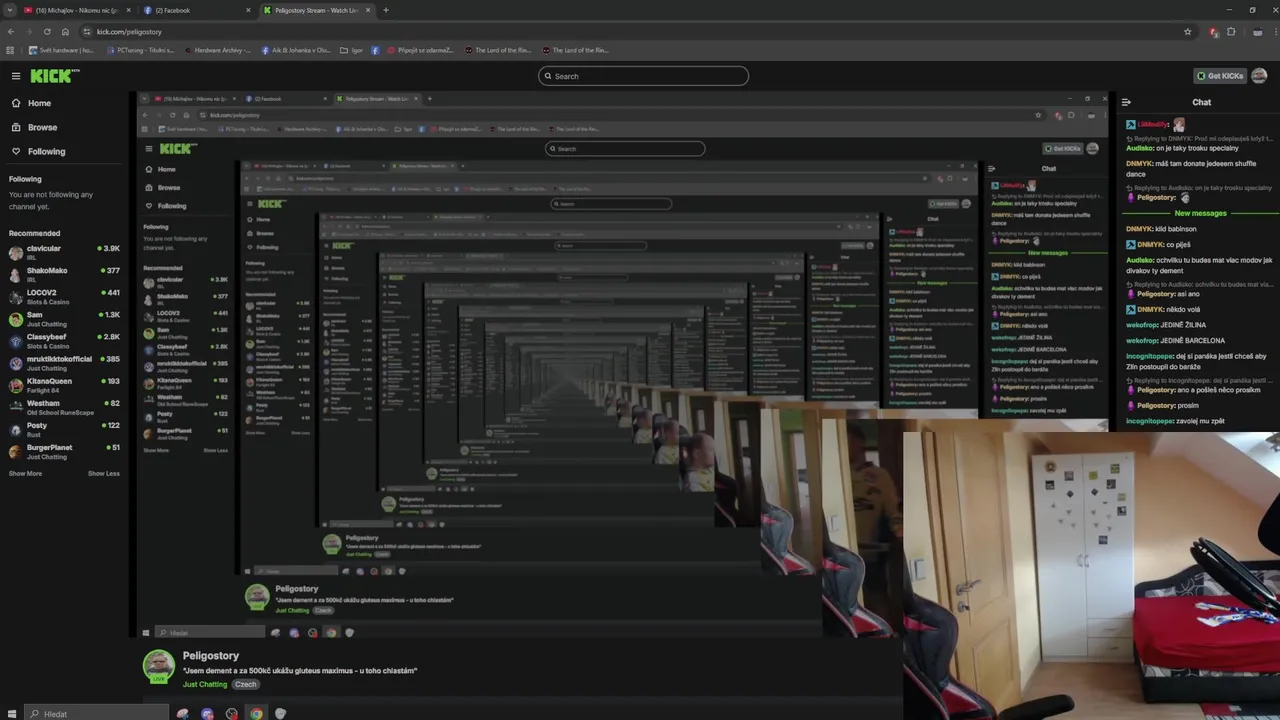Open the Extensions puzzle icon
This screenshot has height=720, width=1280.
point(1231,31)
